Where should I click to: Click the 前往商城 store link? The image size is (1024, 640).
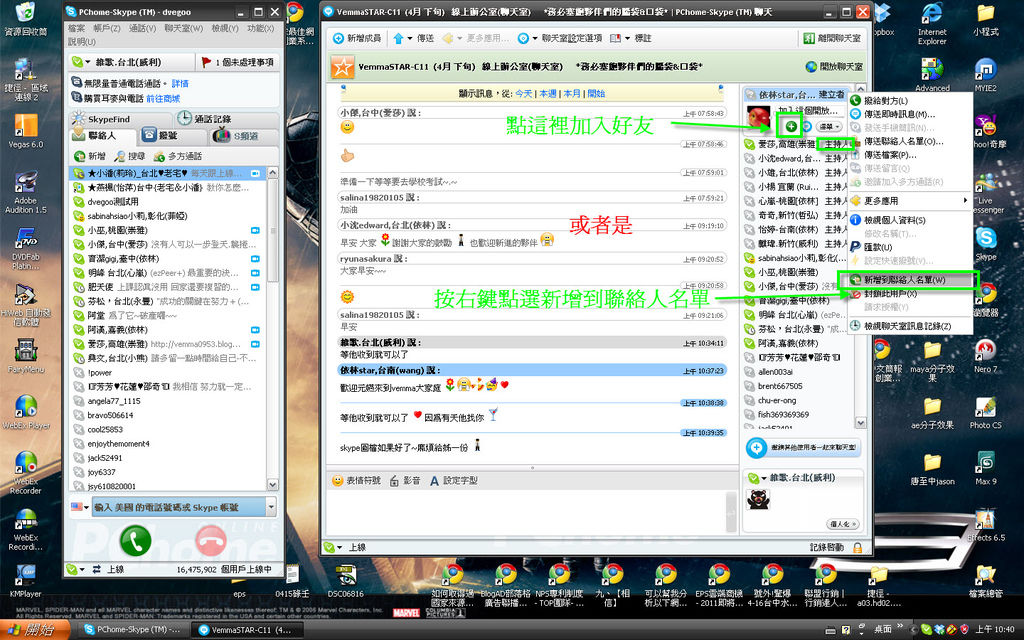(x=163, y=99)
